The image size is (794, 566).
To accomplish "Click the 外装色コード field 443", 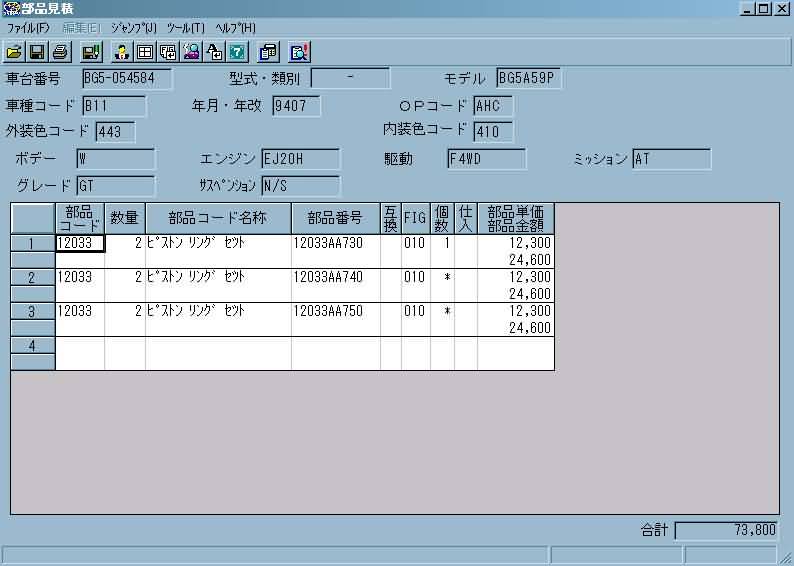I will pos(115,132).
